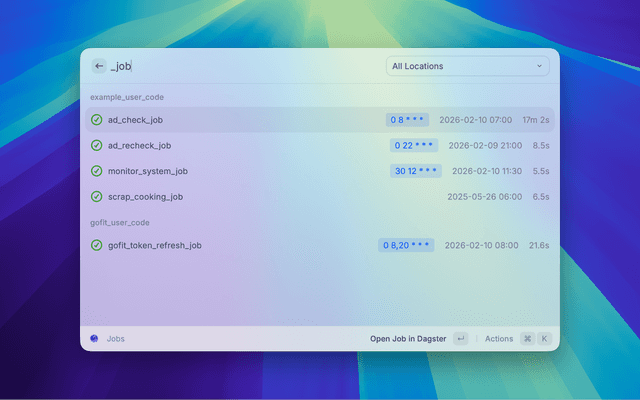Click the back arrow button
This screenshot has height=400, width=640.
[x=99, y=66]
